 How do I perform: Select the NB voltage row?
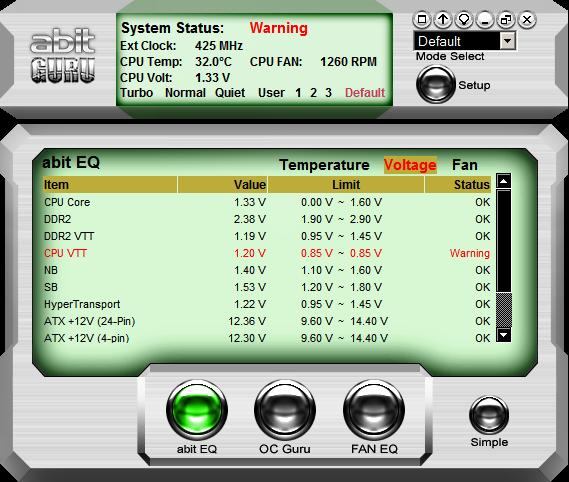[267, 270]
